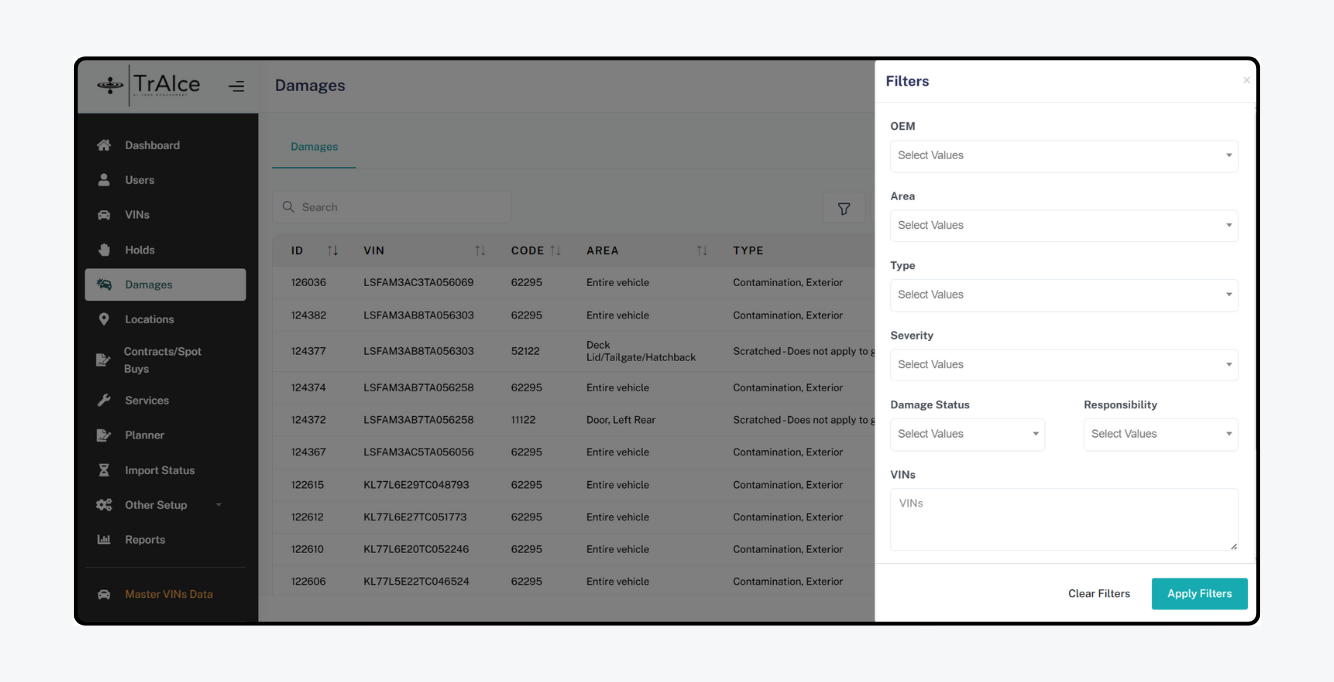This screenshot has width=1334, height=682.
Task: Select the Locations pin icon
Action: tap(104, 319)
